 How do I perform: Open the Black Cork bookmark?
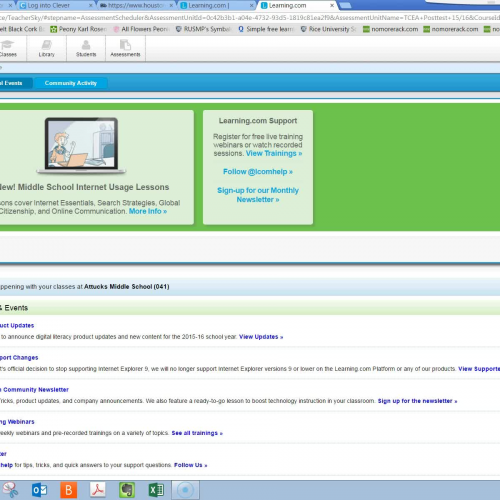[x=22, y=29]
